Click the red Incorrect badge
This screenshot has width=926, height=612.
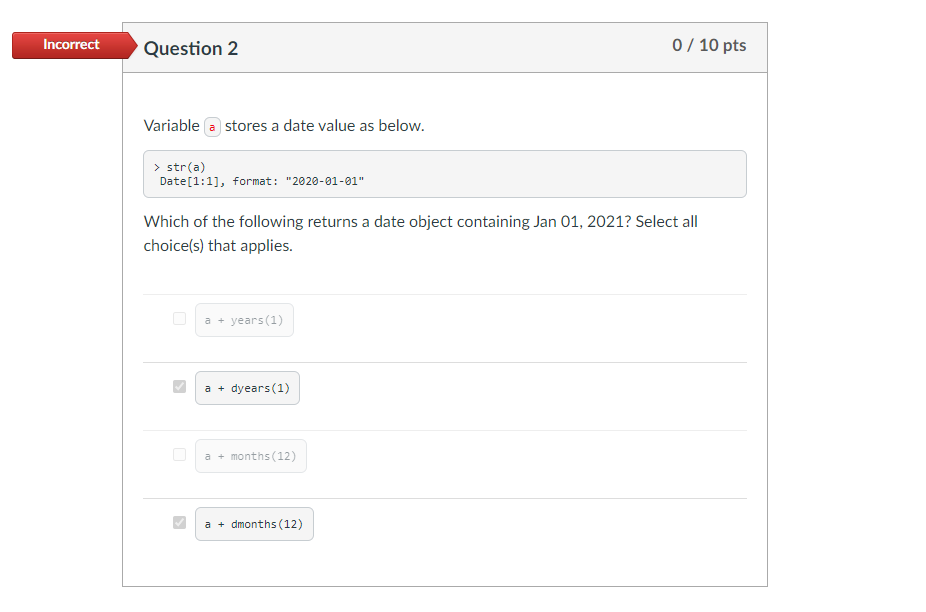pyautogui.click(x=71, y=45)
